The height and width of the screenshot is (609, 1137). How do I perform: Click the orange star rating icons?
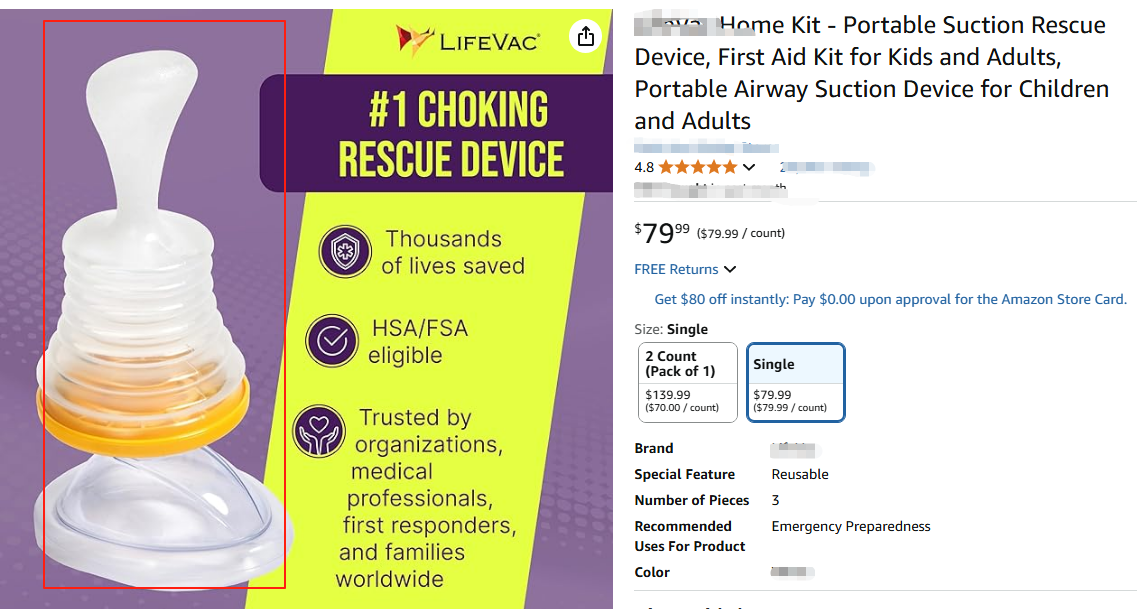698,167
